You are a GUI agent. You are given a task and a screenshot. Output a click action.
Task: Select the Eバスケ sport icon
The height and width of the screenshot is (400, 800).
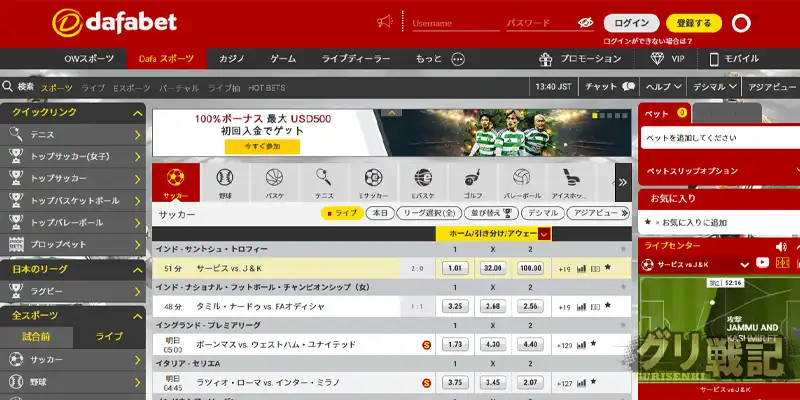pos(423,183)
